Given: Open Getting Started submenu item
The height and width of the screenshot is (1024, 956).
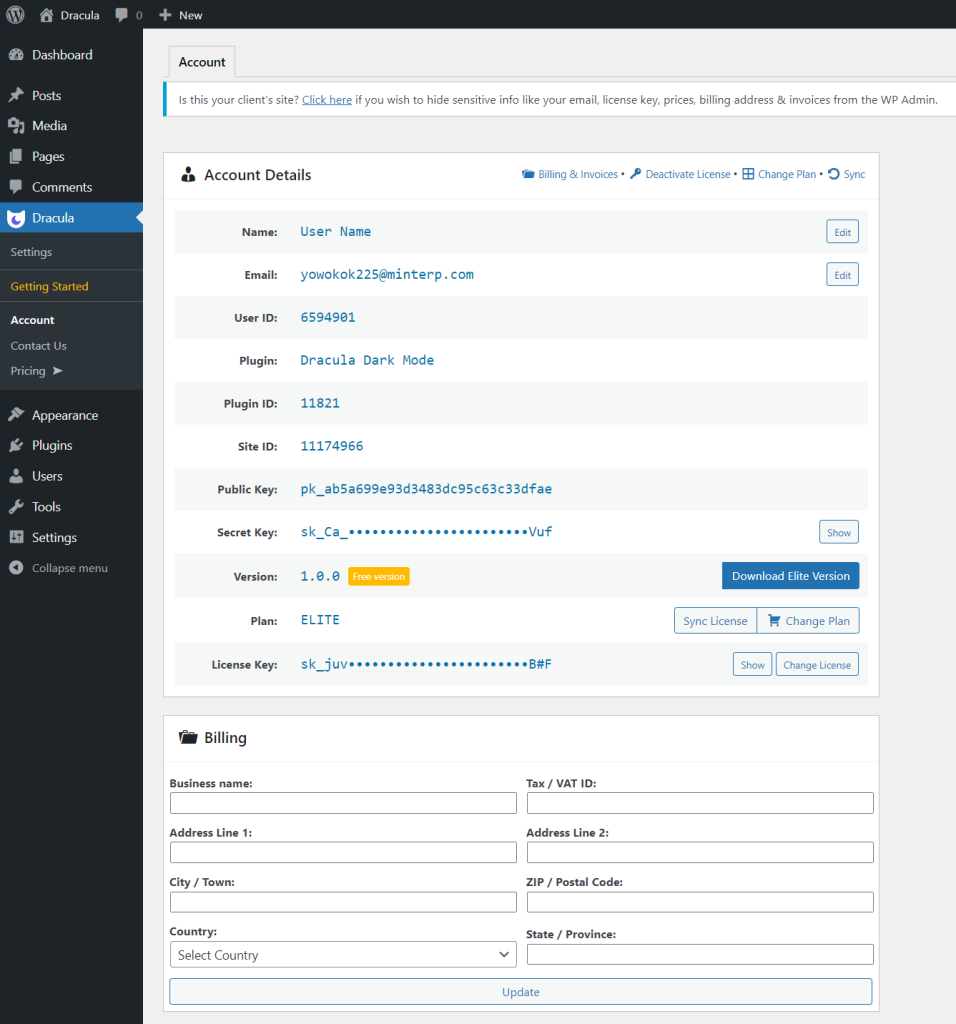Looking at the screenshot, I should point(50,286).
